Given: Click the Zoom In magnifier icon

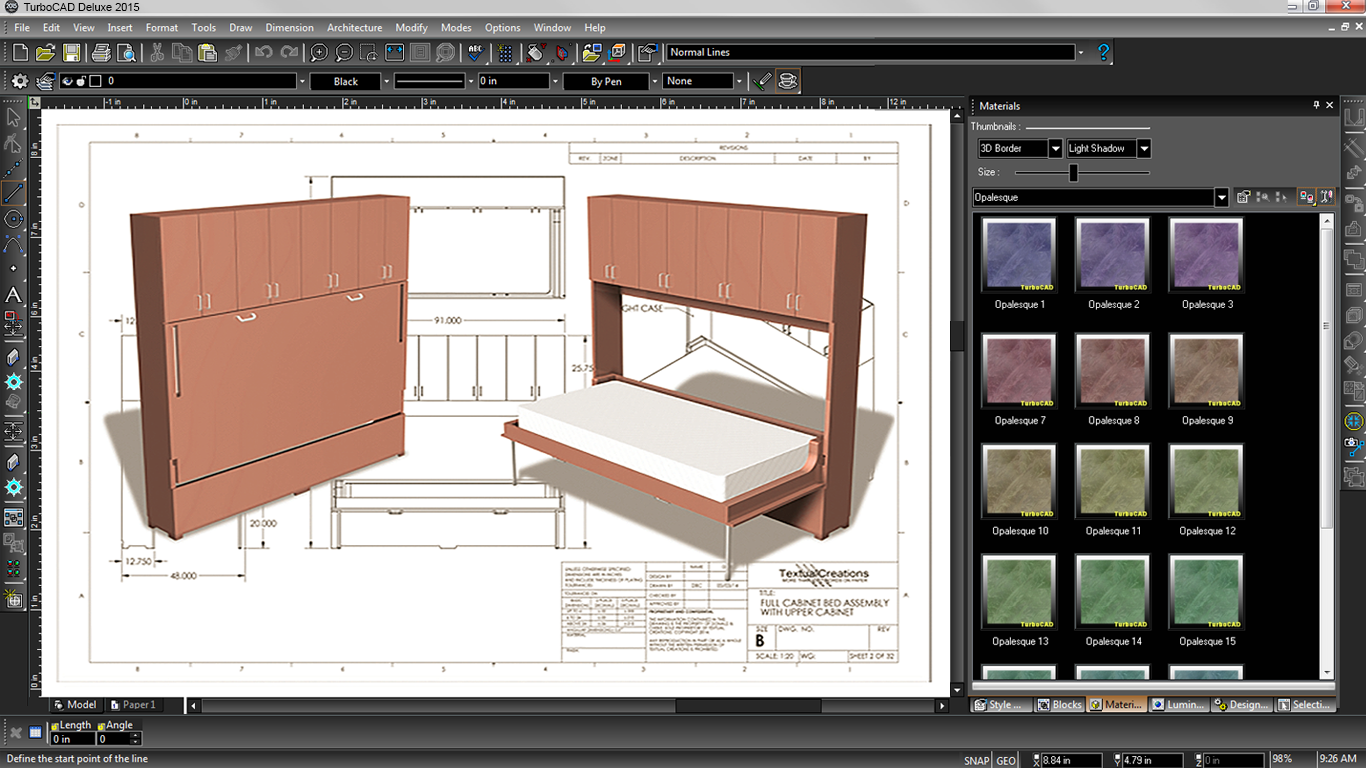Looking at the screenshot, I should click(319, 53).
